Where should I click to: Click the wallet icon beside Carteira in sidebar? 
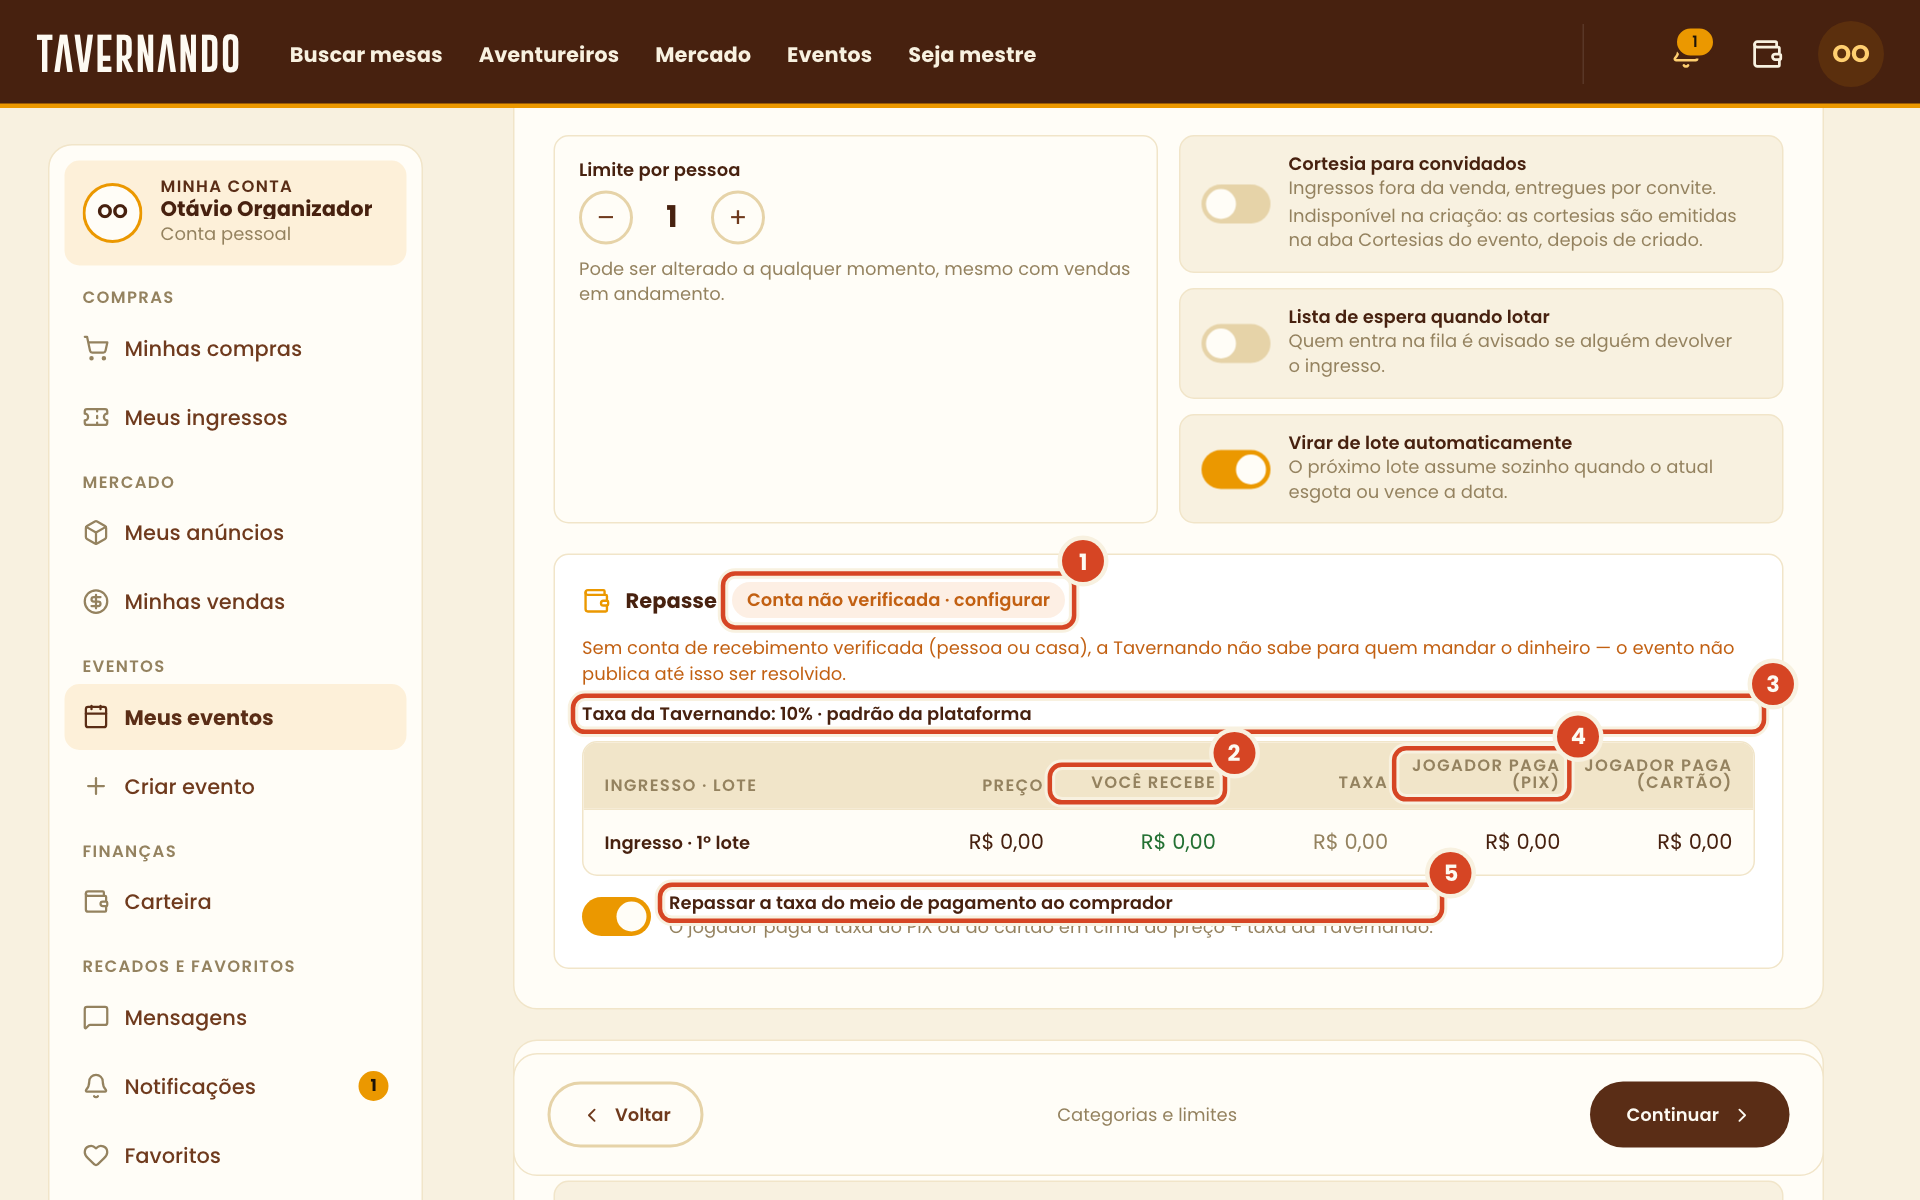(x=96, y=901)
